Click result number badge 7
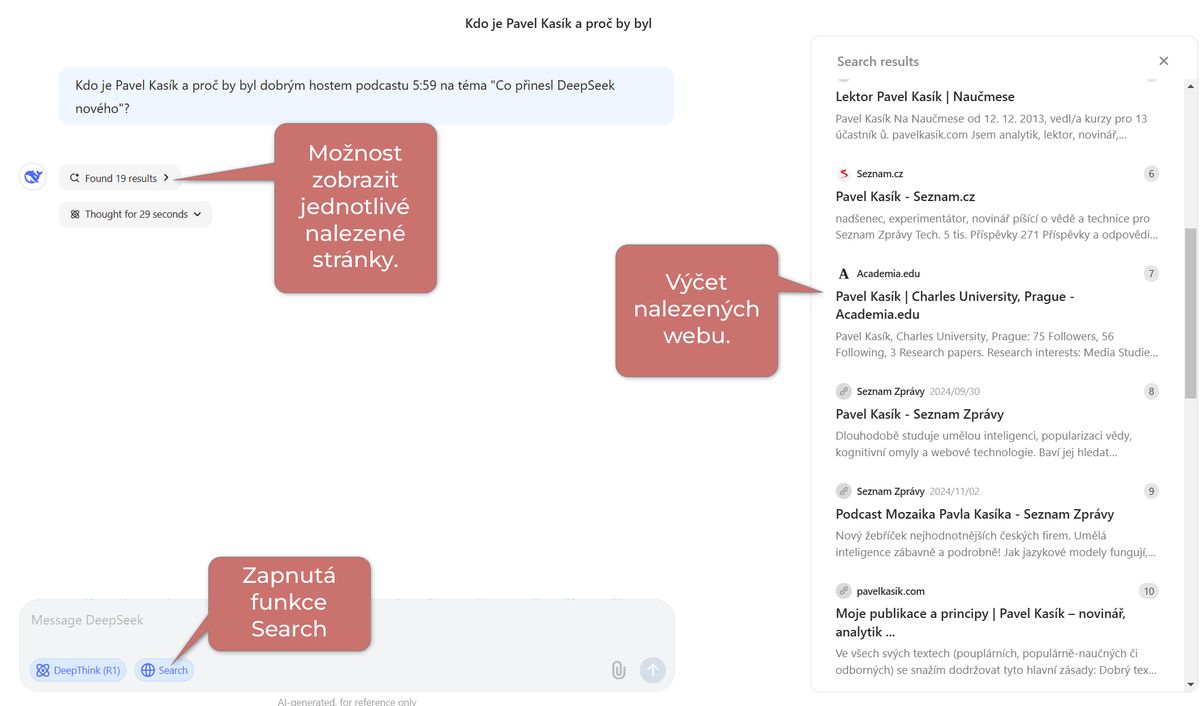Image resolution: width=1200 pixels, height=706 pixels. (1151, 274)
